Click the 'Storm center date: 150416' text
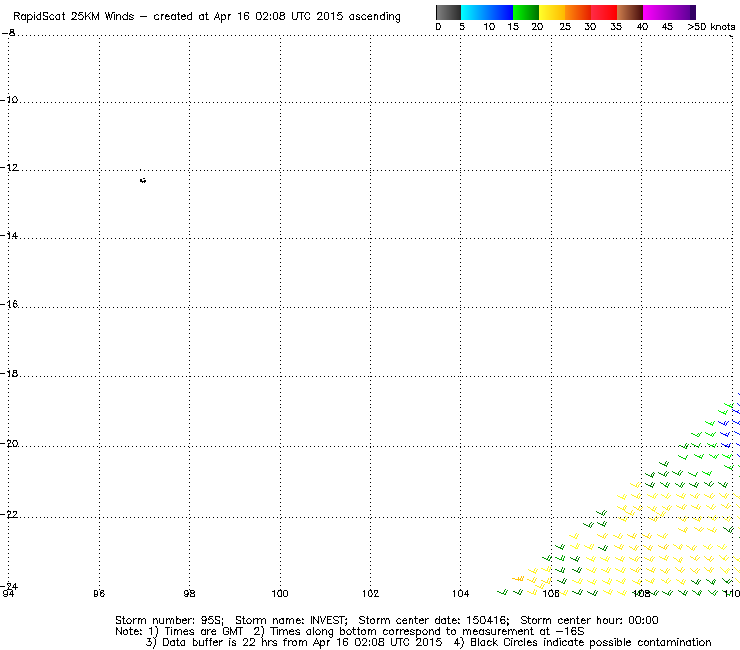The width and height of the screenshot is (740, 650). pos(434,620)
